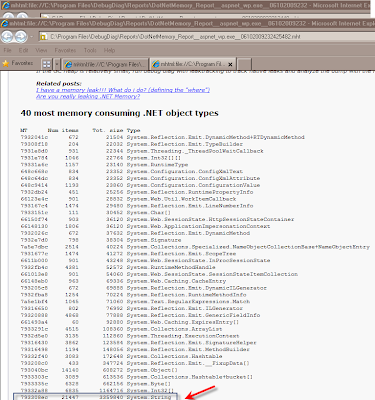
Task: Select HttpSessionStateContainer row text
Action: [x=210, y=219]
